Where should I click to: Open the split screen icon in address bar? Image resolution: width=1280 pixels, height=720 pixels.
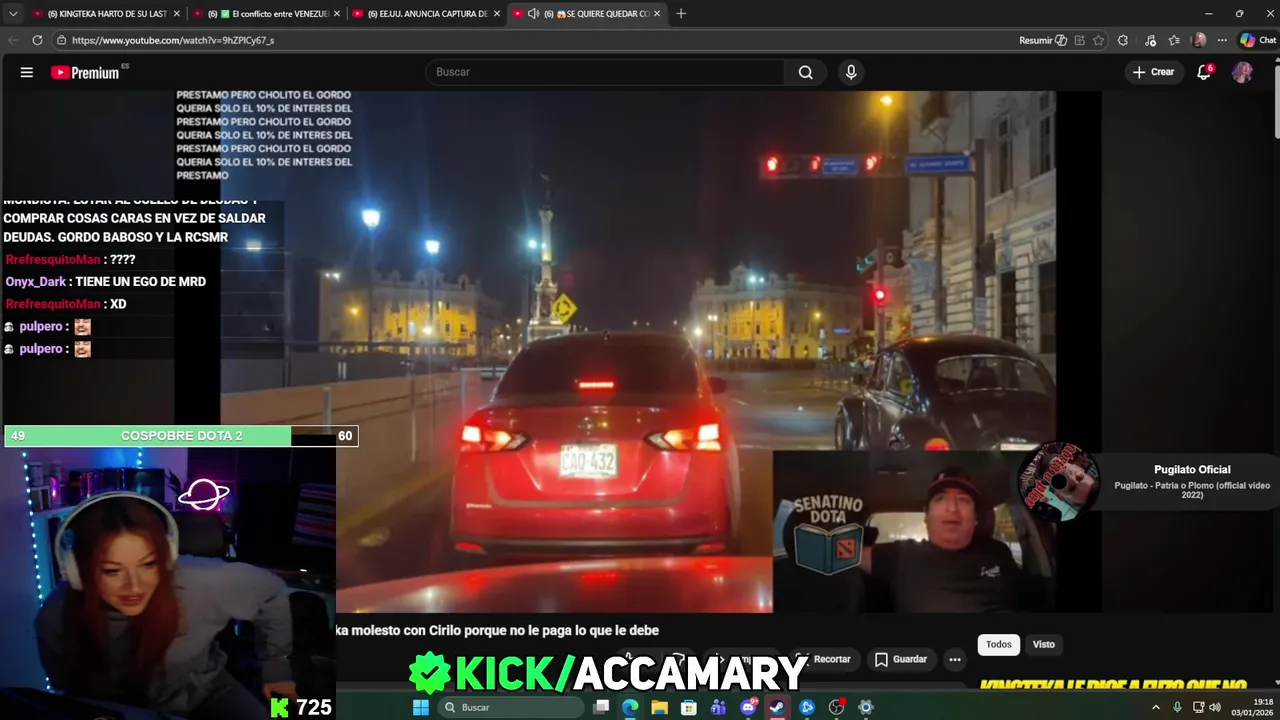[1079, 40]
